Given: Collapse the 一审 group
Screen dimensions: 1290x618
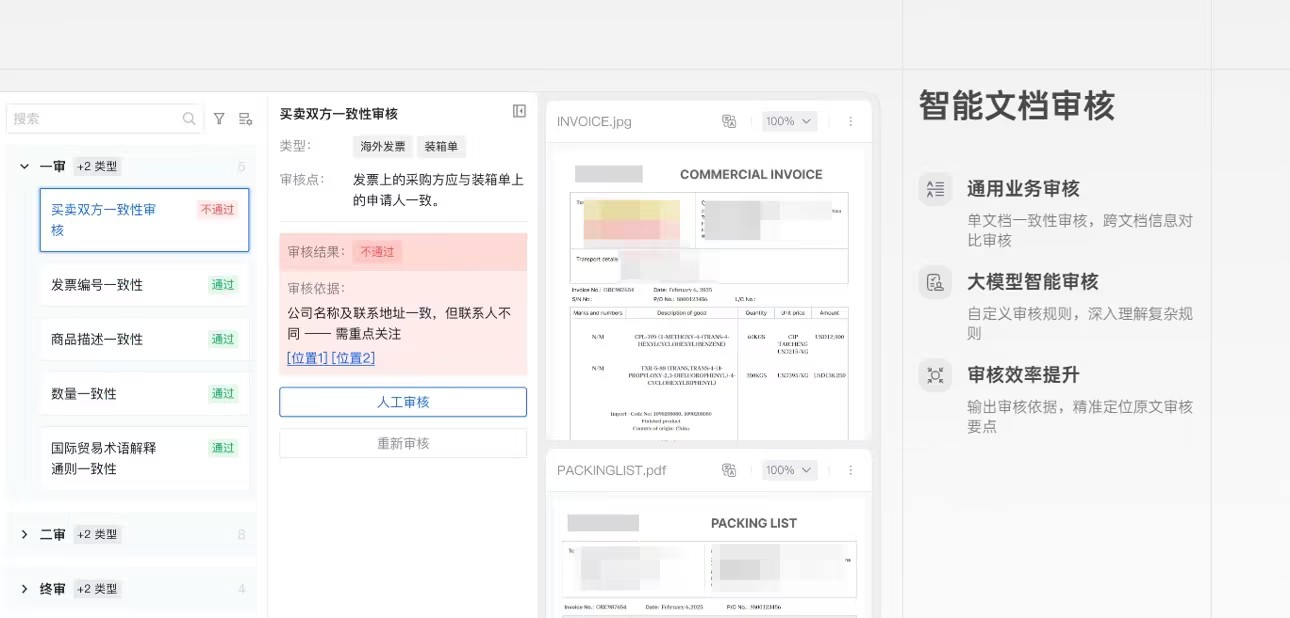Looking at the screenshot, I should point(25,167).
